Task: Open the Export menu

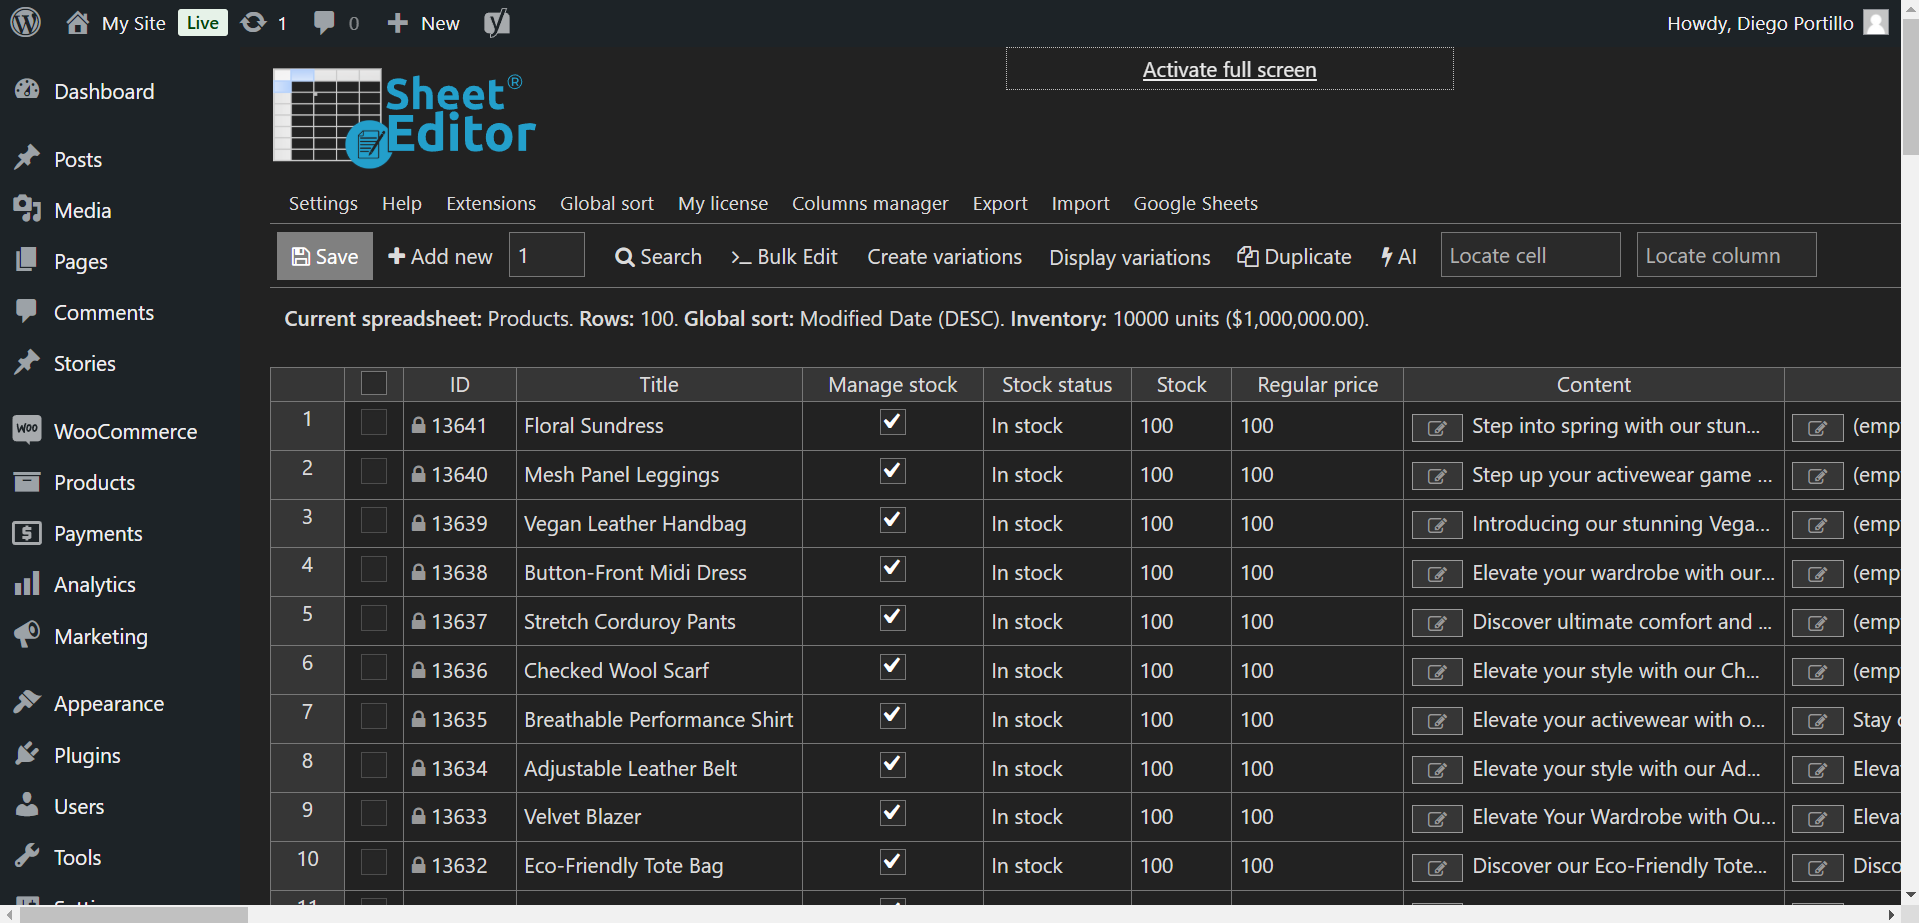Action: coord(999,204)
